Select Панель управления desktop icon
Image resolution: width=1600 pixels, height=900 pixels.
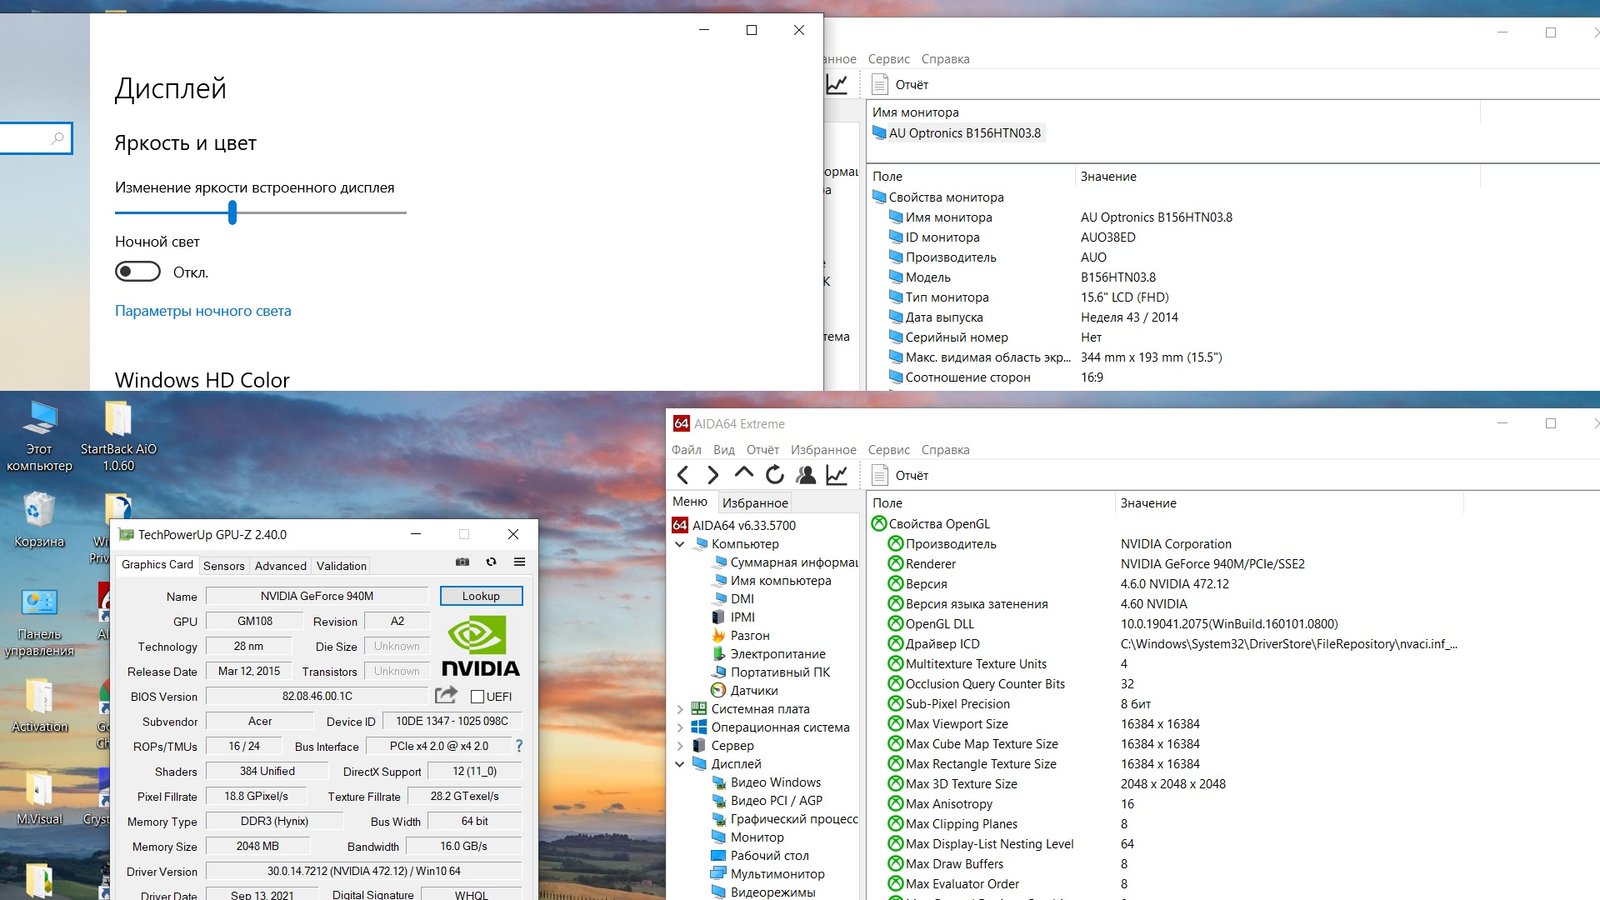coord(39,622)
